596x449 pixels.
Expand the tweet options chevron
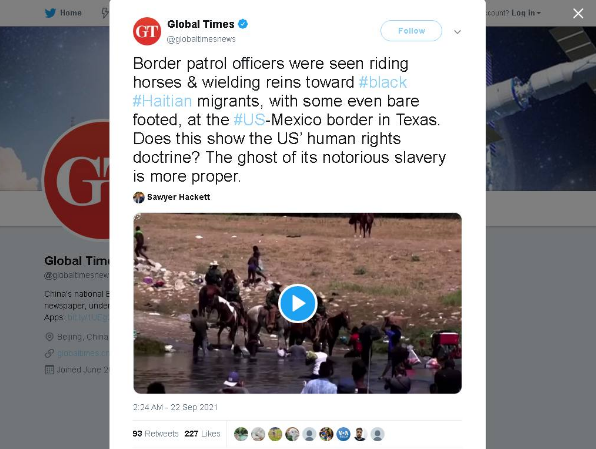coord(458,32)
